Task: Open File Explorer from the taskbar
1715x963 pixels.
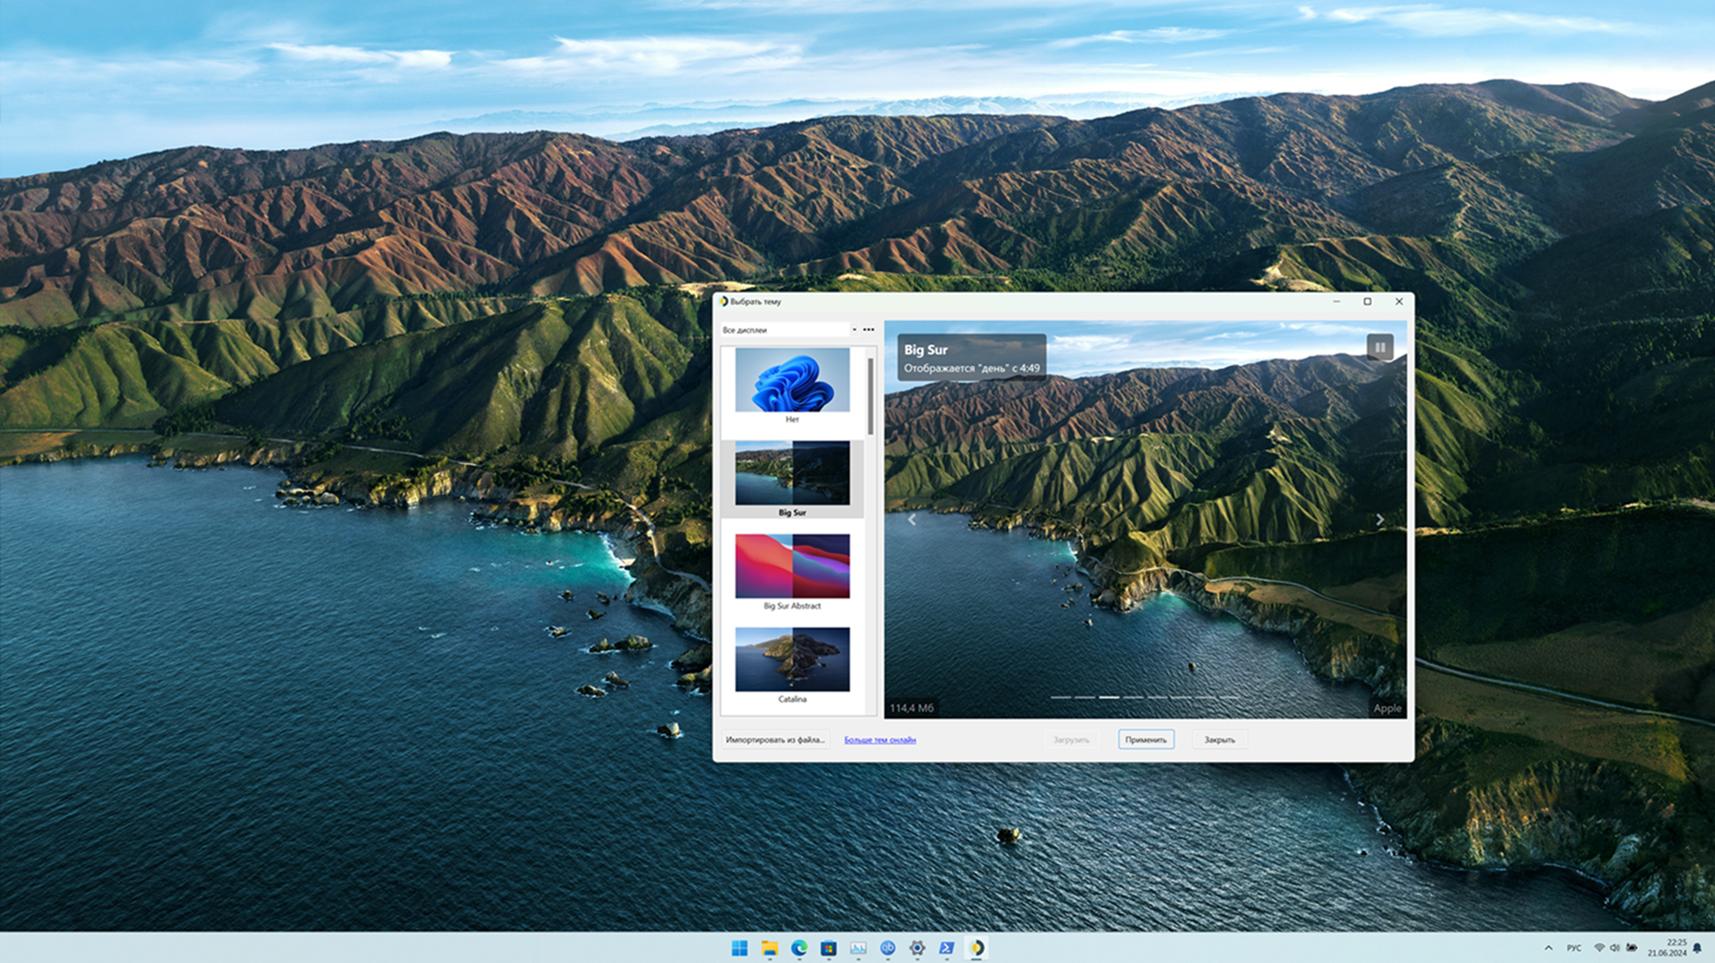Action: click(769, 948)
